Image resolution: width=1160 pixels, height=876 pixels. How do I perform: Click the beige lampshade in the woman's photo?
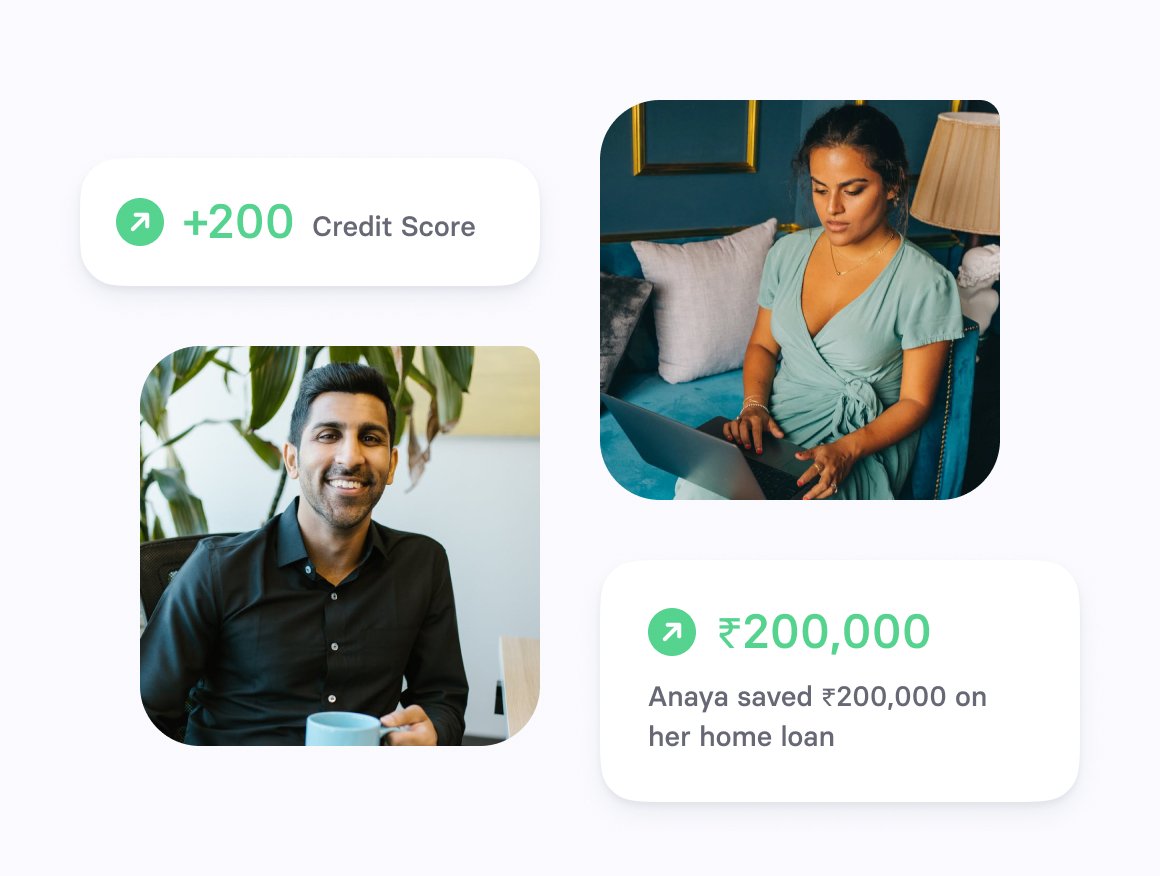[x=959, y=173]
